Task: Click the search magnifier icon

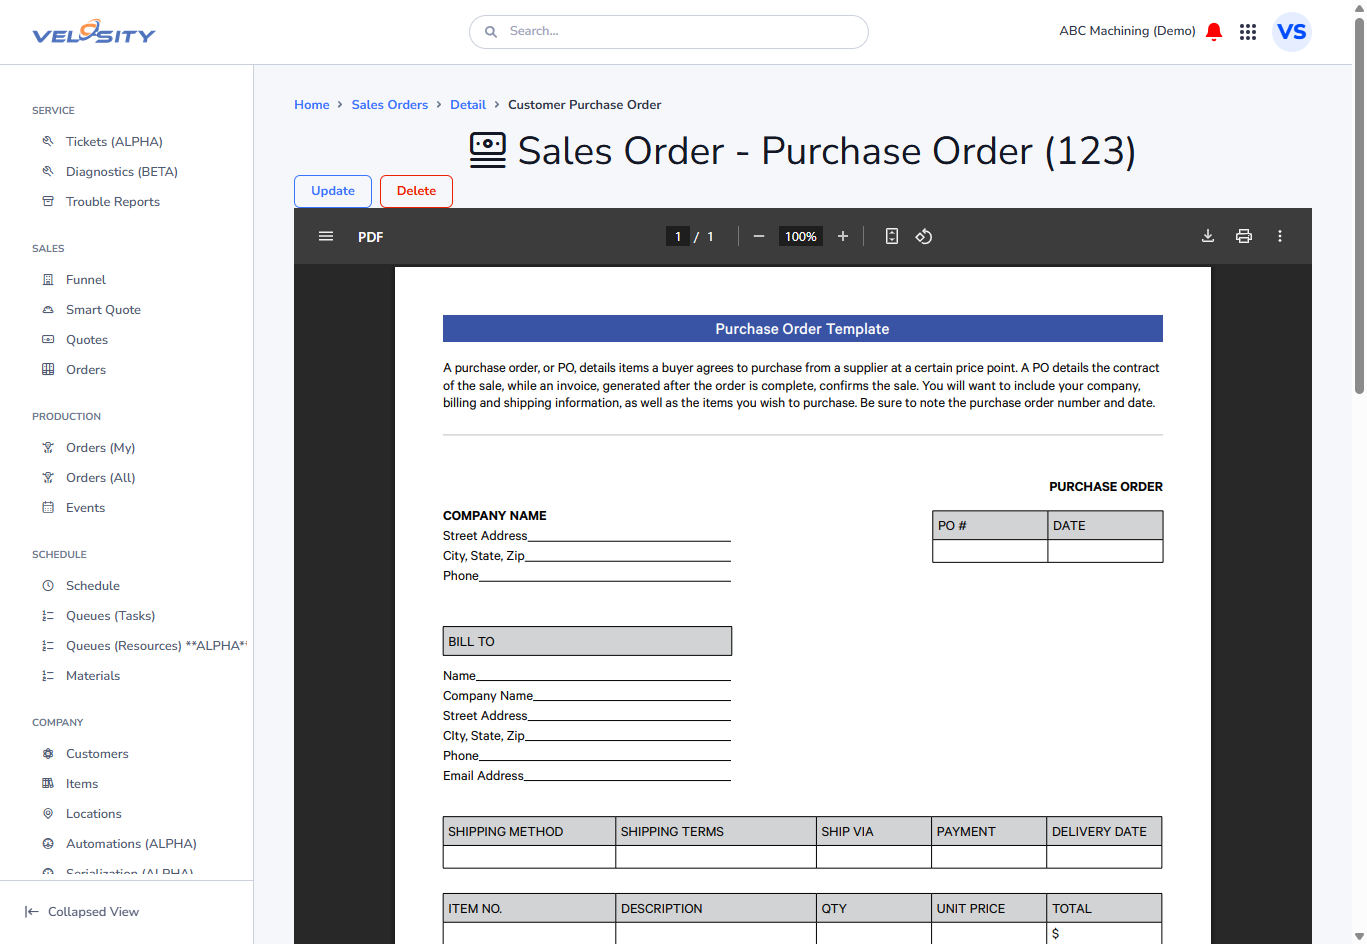Action: click(x=491, y=32)
